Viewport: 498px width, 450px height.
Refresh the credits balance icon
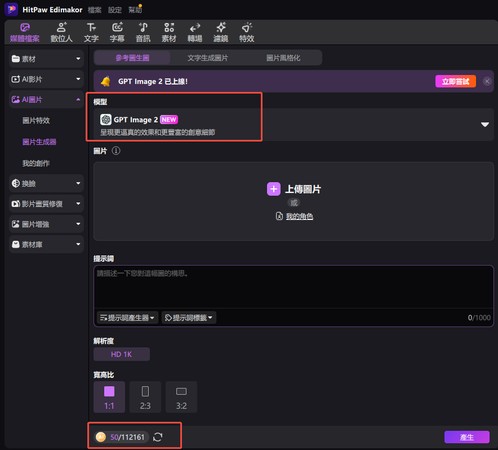pos(158,437)
